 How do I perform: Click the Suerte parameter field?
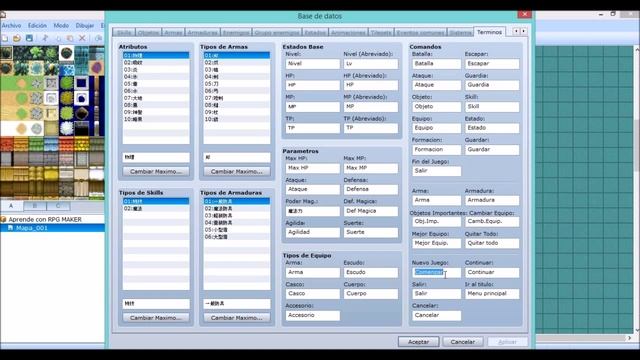371,232
